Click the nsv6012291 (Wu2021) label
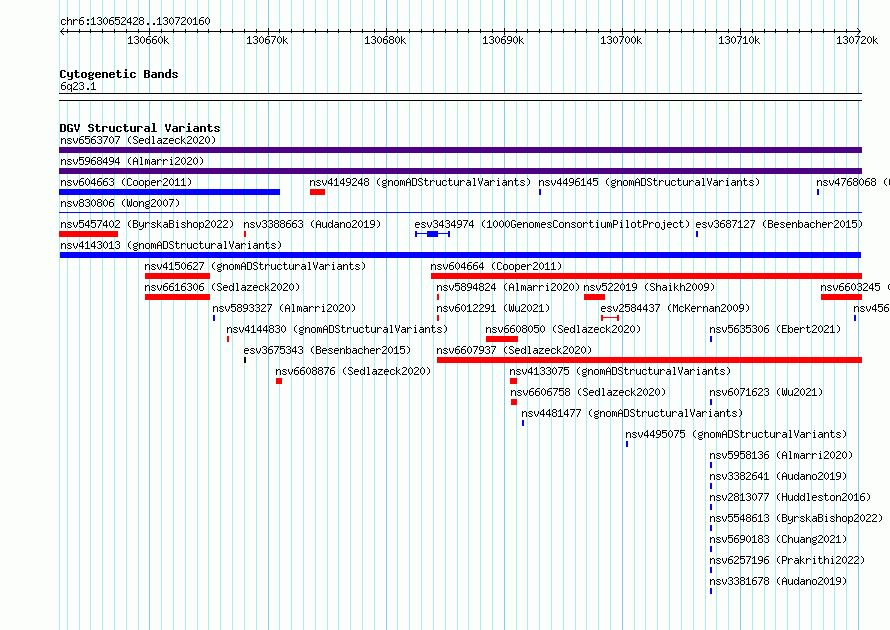Viewport: 890px width, 630px height. click(493, 308)
